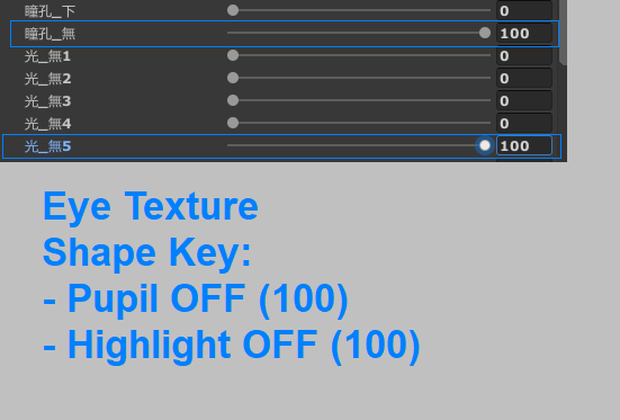Click the 瞳孔_下 slider handle
The image size is (620, 420).
[233, 10]
